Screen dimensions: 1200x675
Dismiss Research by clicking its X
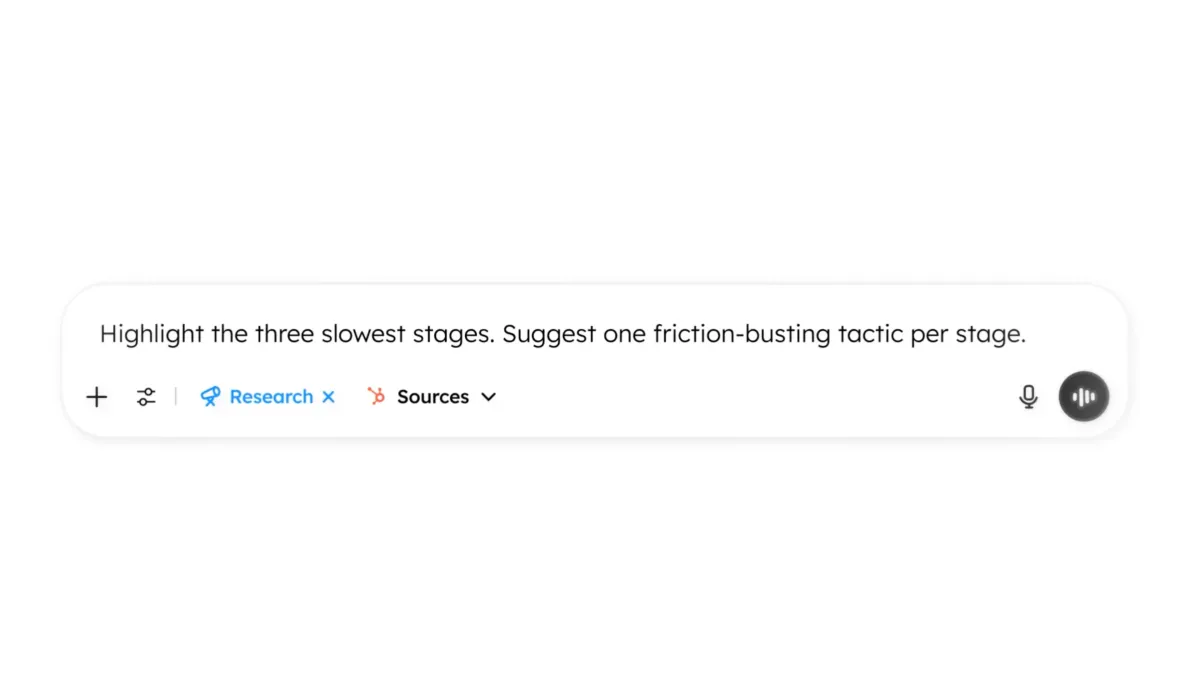click(x=329, y=397)
